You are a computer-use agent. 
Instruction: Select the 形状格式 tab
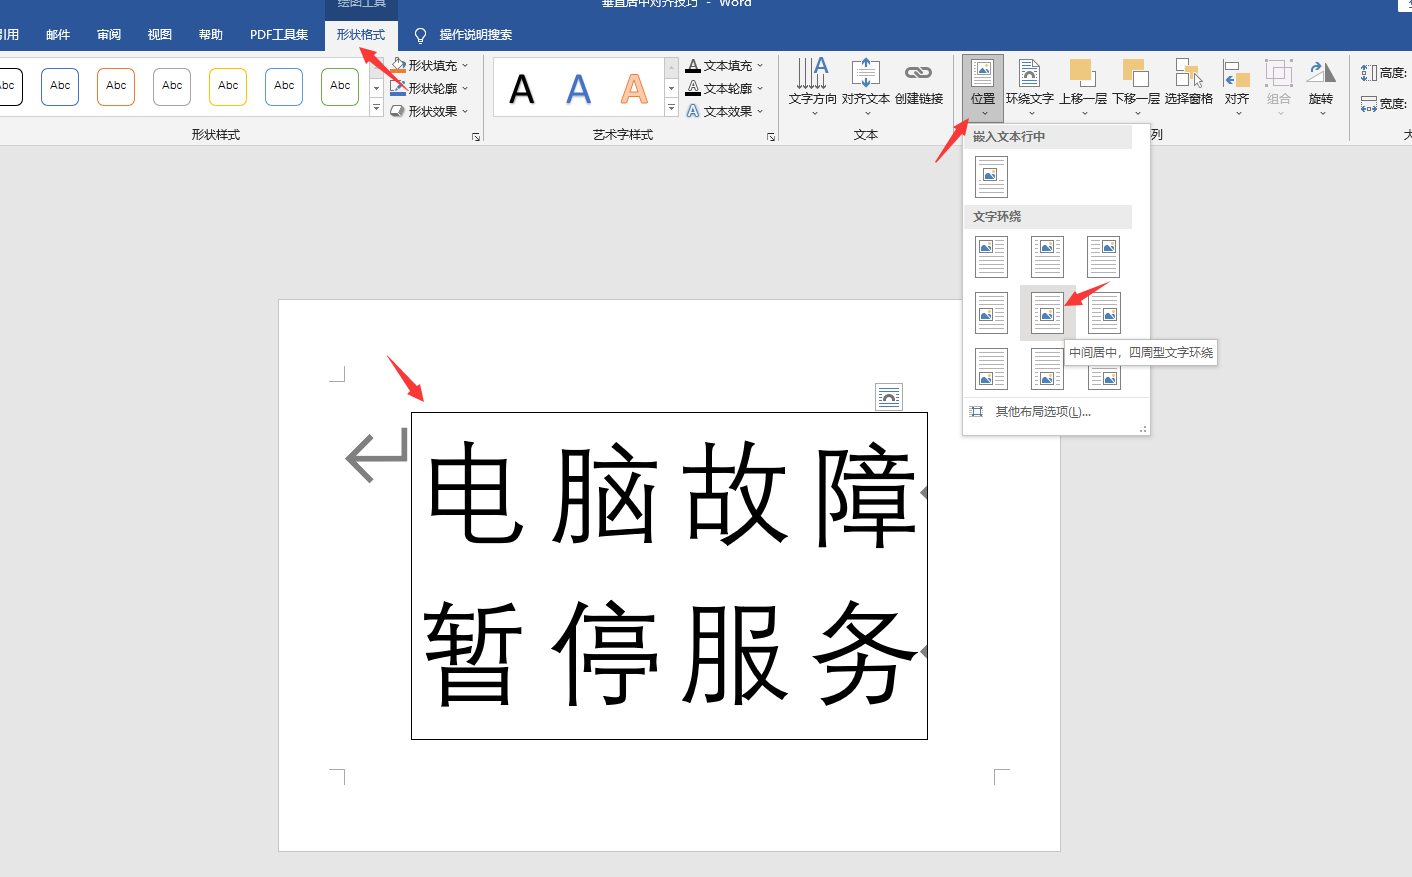[361, 35]
